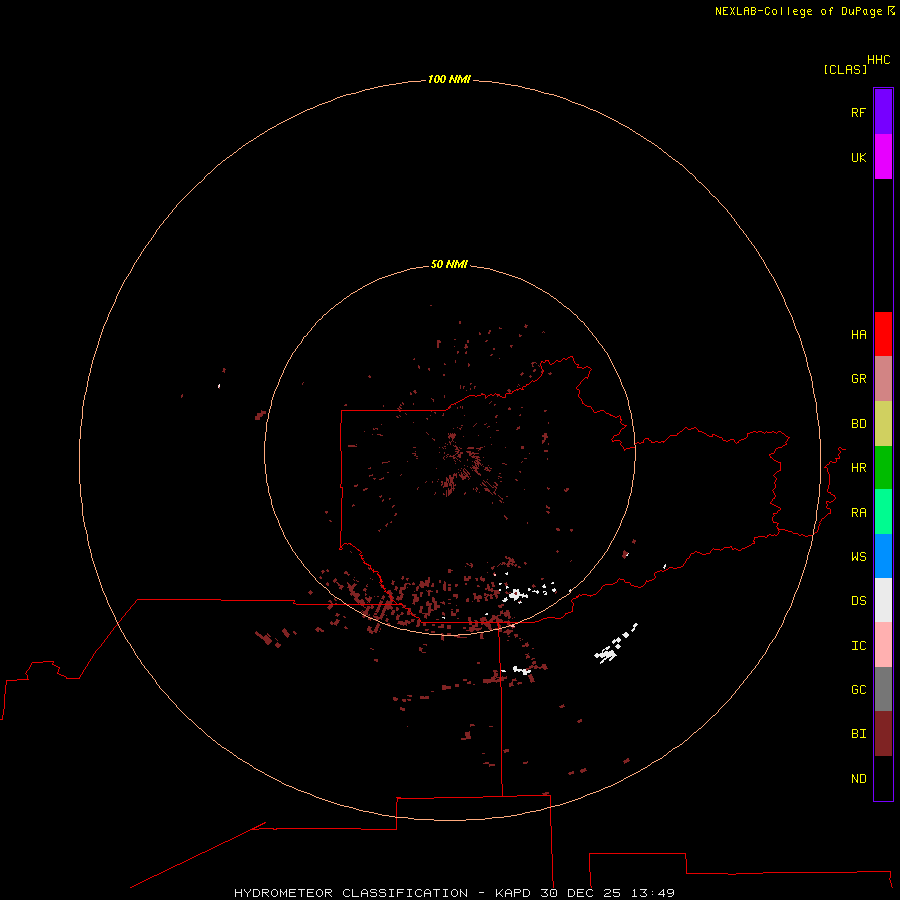Select the IC pink legend swatch
The image size is (900, 900).
[x=883, y=645]
